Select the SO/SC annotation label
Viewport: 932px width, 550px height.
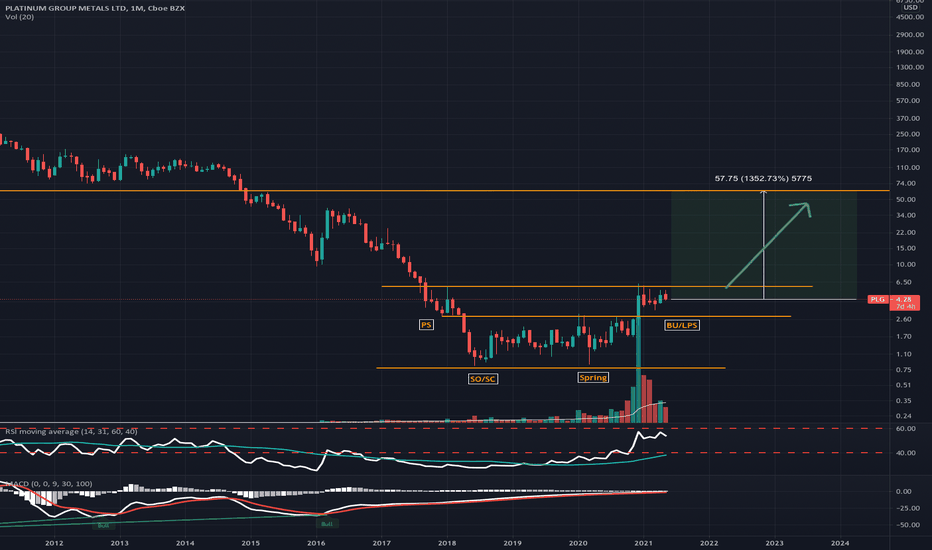[483, 379]
